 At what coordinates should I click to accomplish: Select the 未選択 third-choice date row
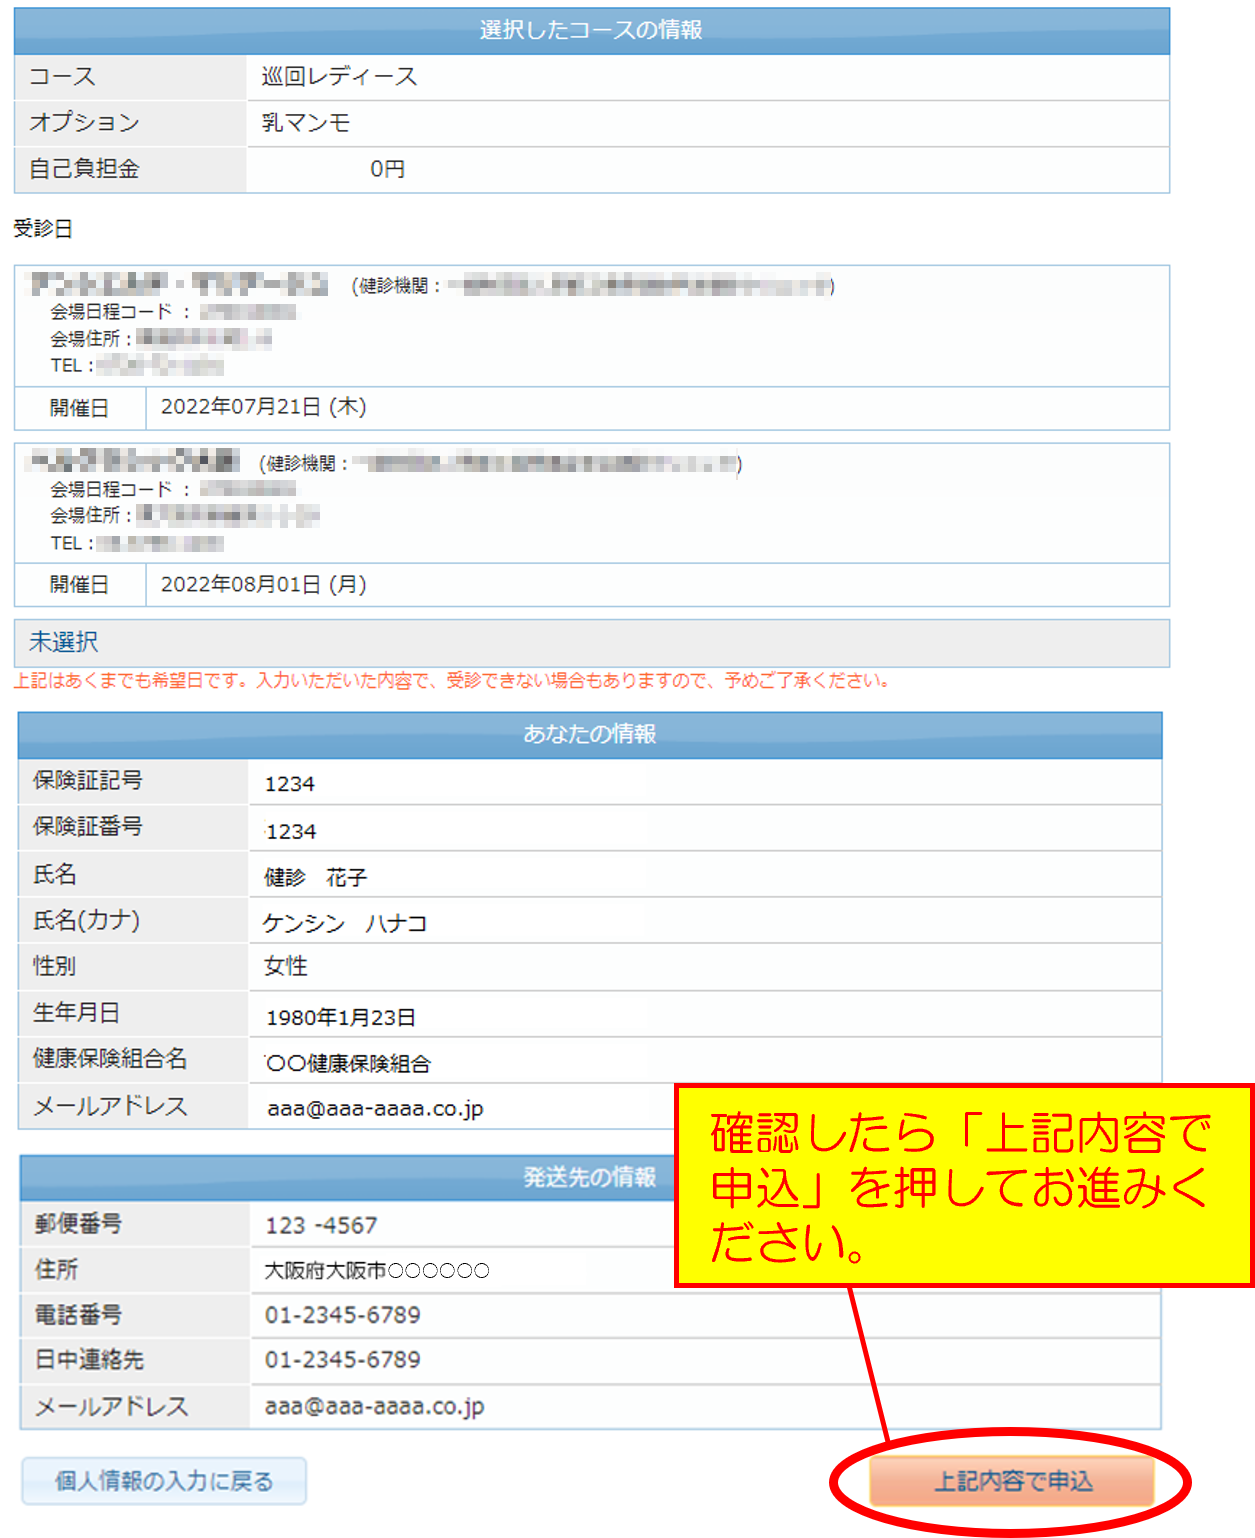(592, 642)
